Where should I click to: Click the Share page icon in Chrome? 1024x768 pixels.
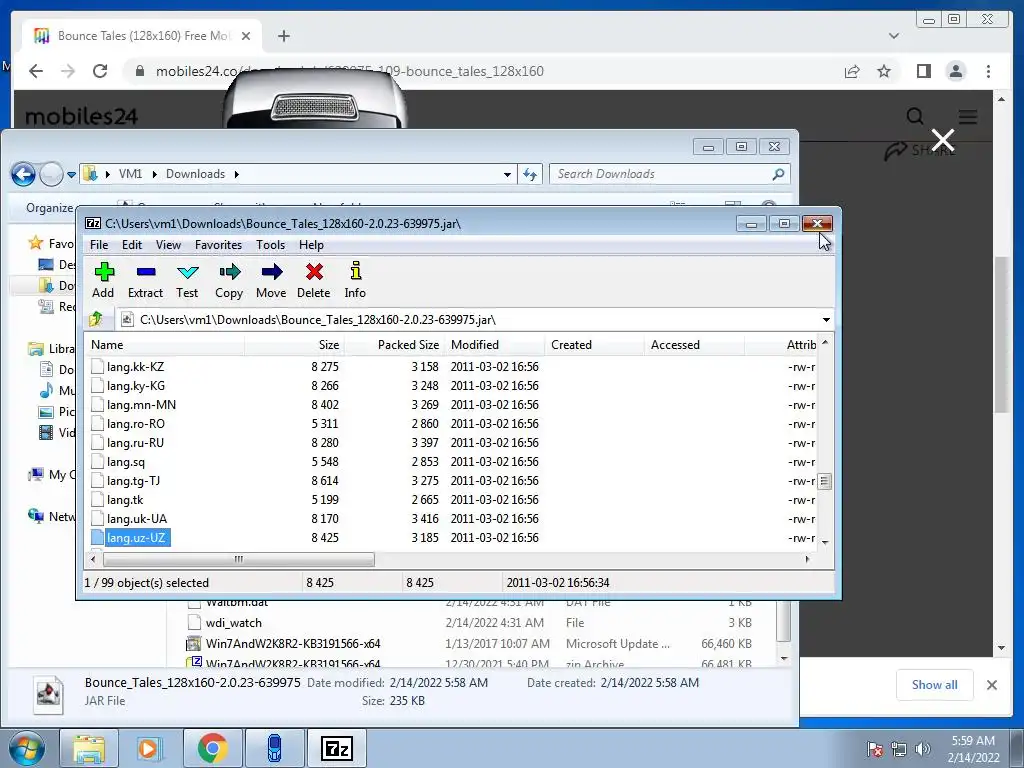(852, 71)
